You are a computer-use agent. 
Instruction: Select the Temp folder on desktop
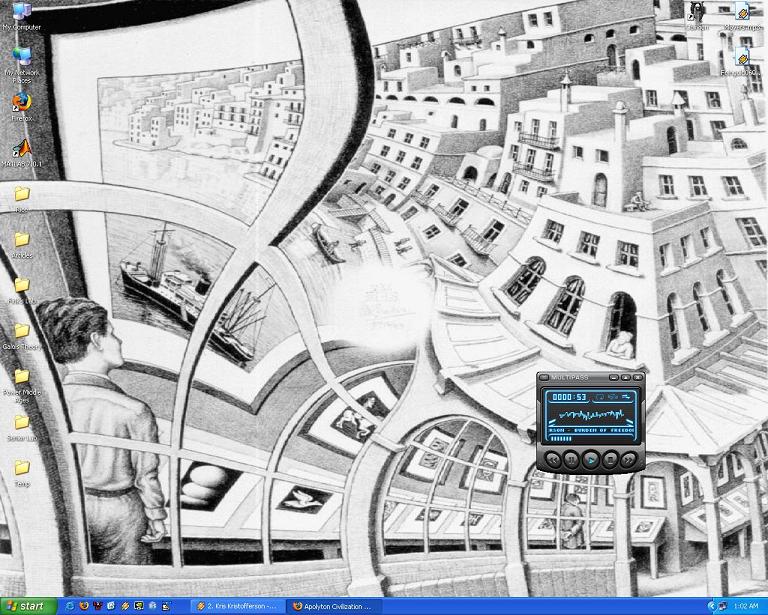click(x=22, y=473)
